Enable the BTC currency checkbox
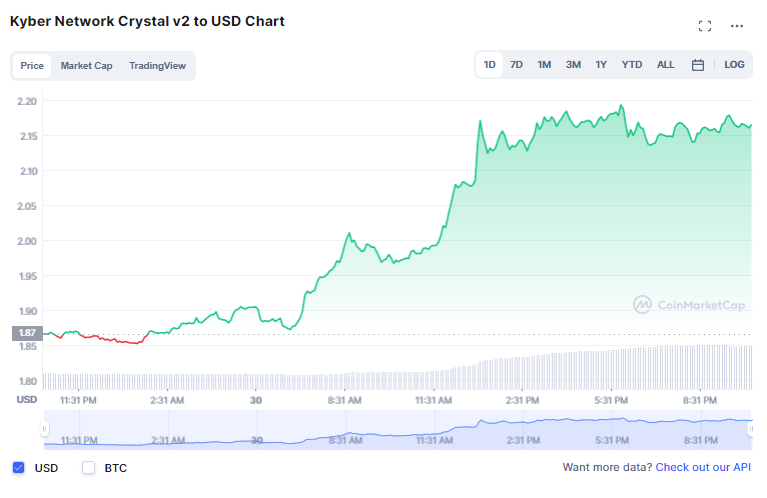 click(89, 468)
